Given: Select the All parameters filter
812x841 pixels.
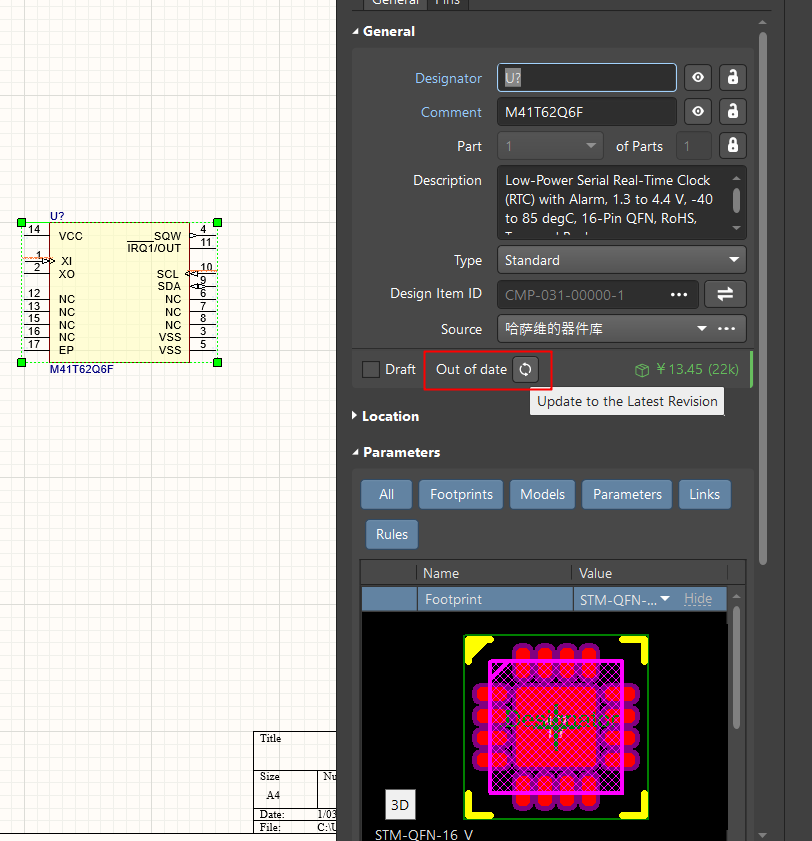Looking at the screenshot, I should (386, 495).
